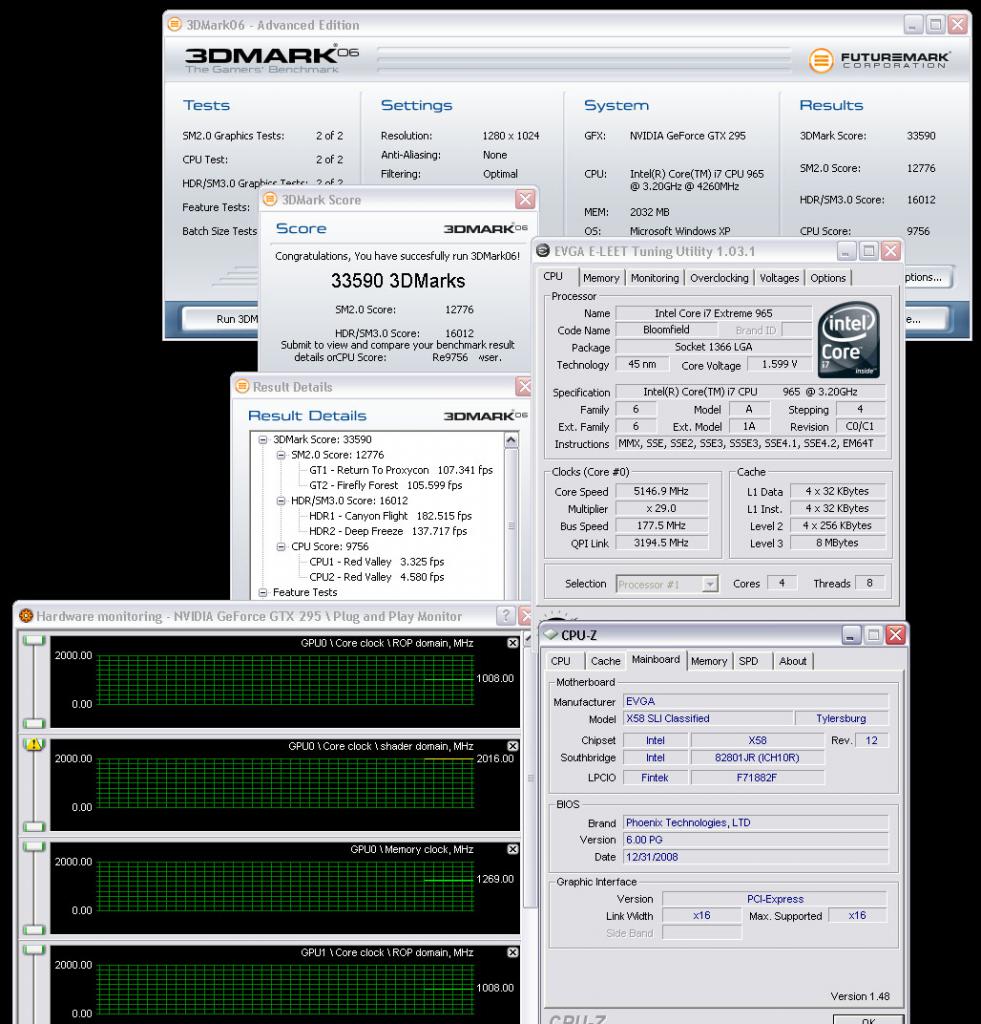This screenshot has height=1024, width=981.
Task: Open the E-LEET Options tab
Action: tap(828, 278)
